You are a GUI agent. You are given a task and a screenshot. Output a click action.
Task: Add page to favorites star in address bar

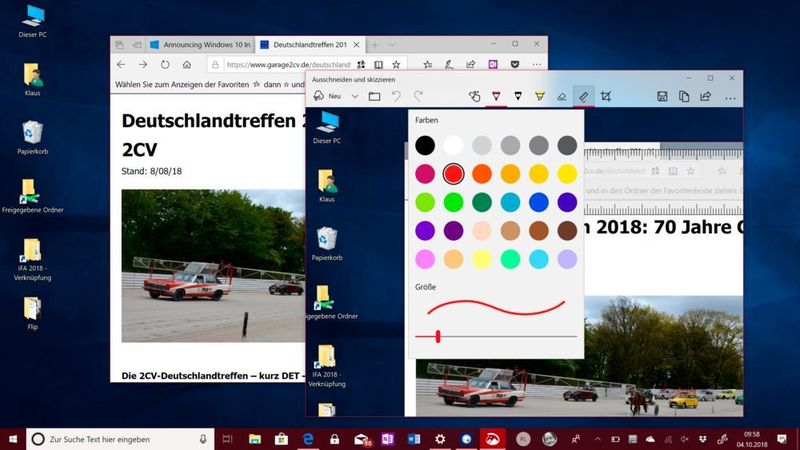coord(396,65)
